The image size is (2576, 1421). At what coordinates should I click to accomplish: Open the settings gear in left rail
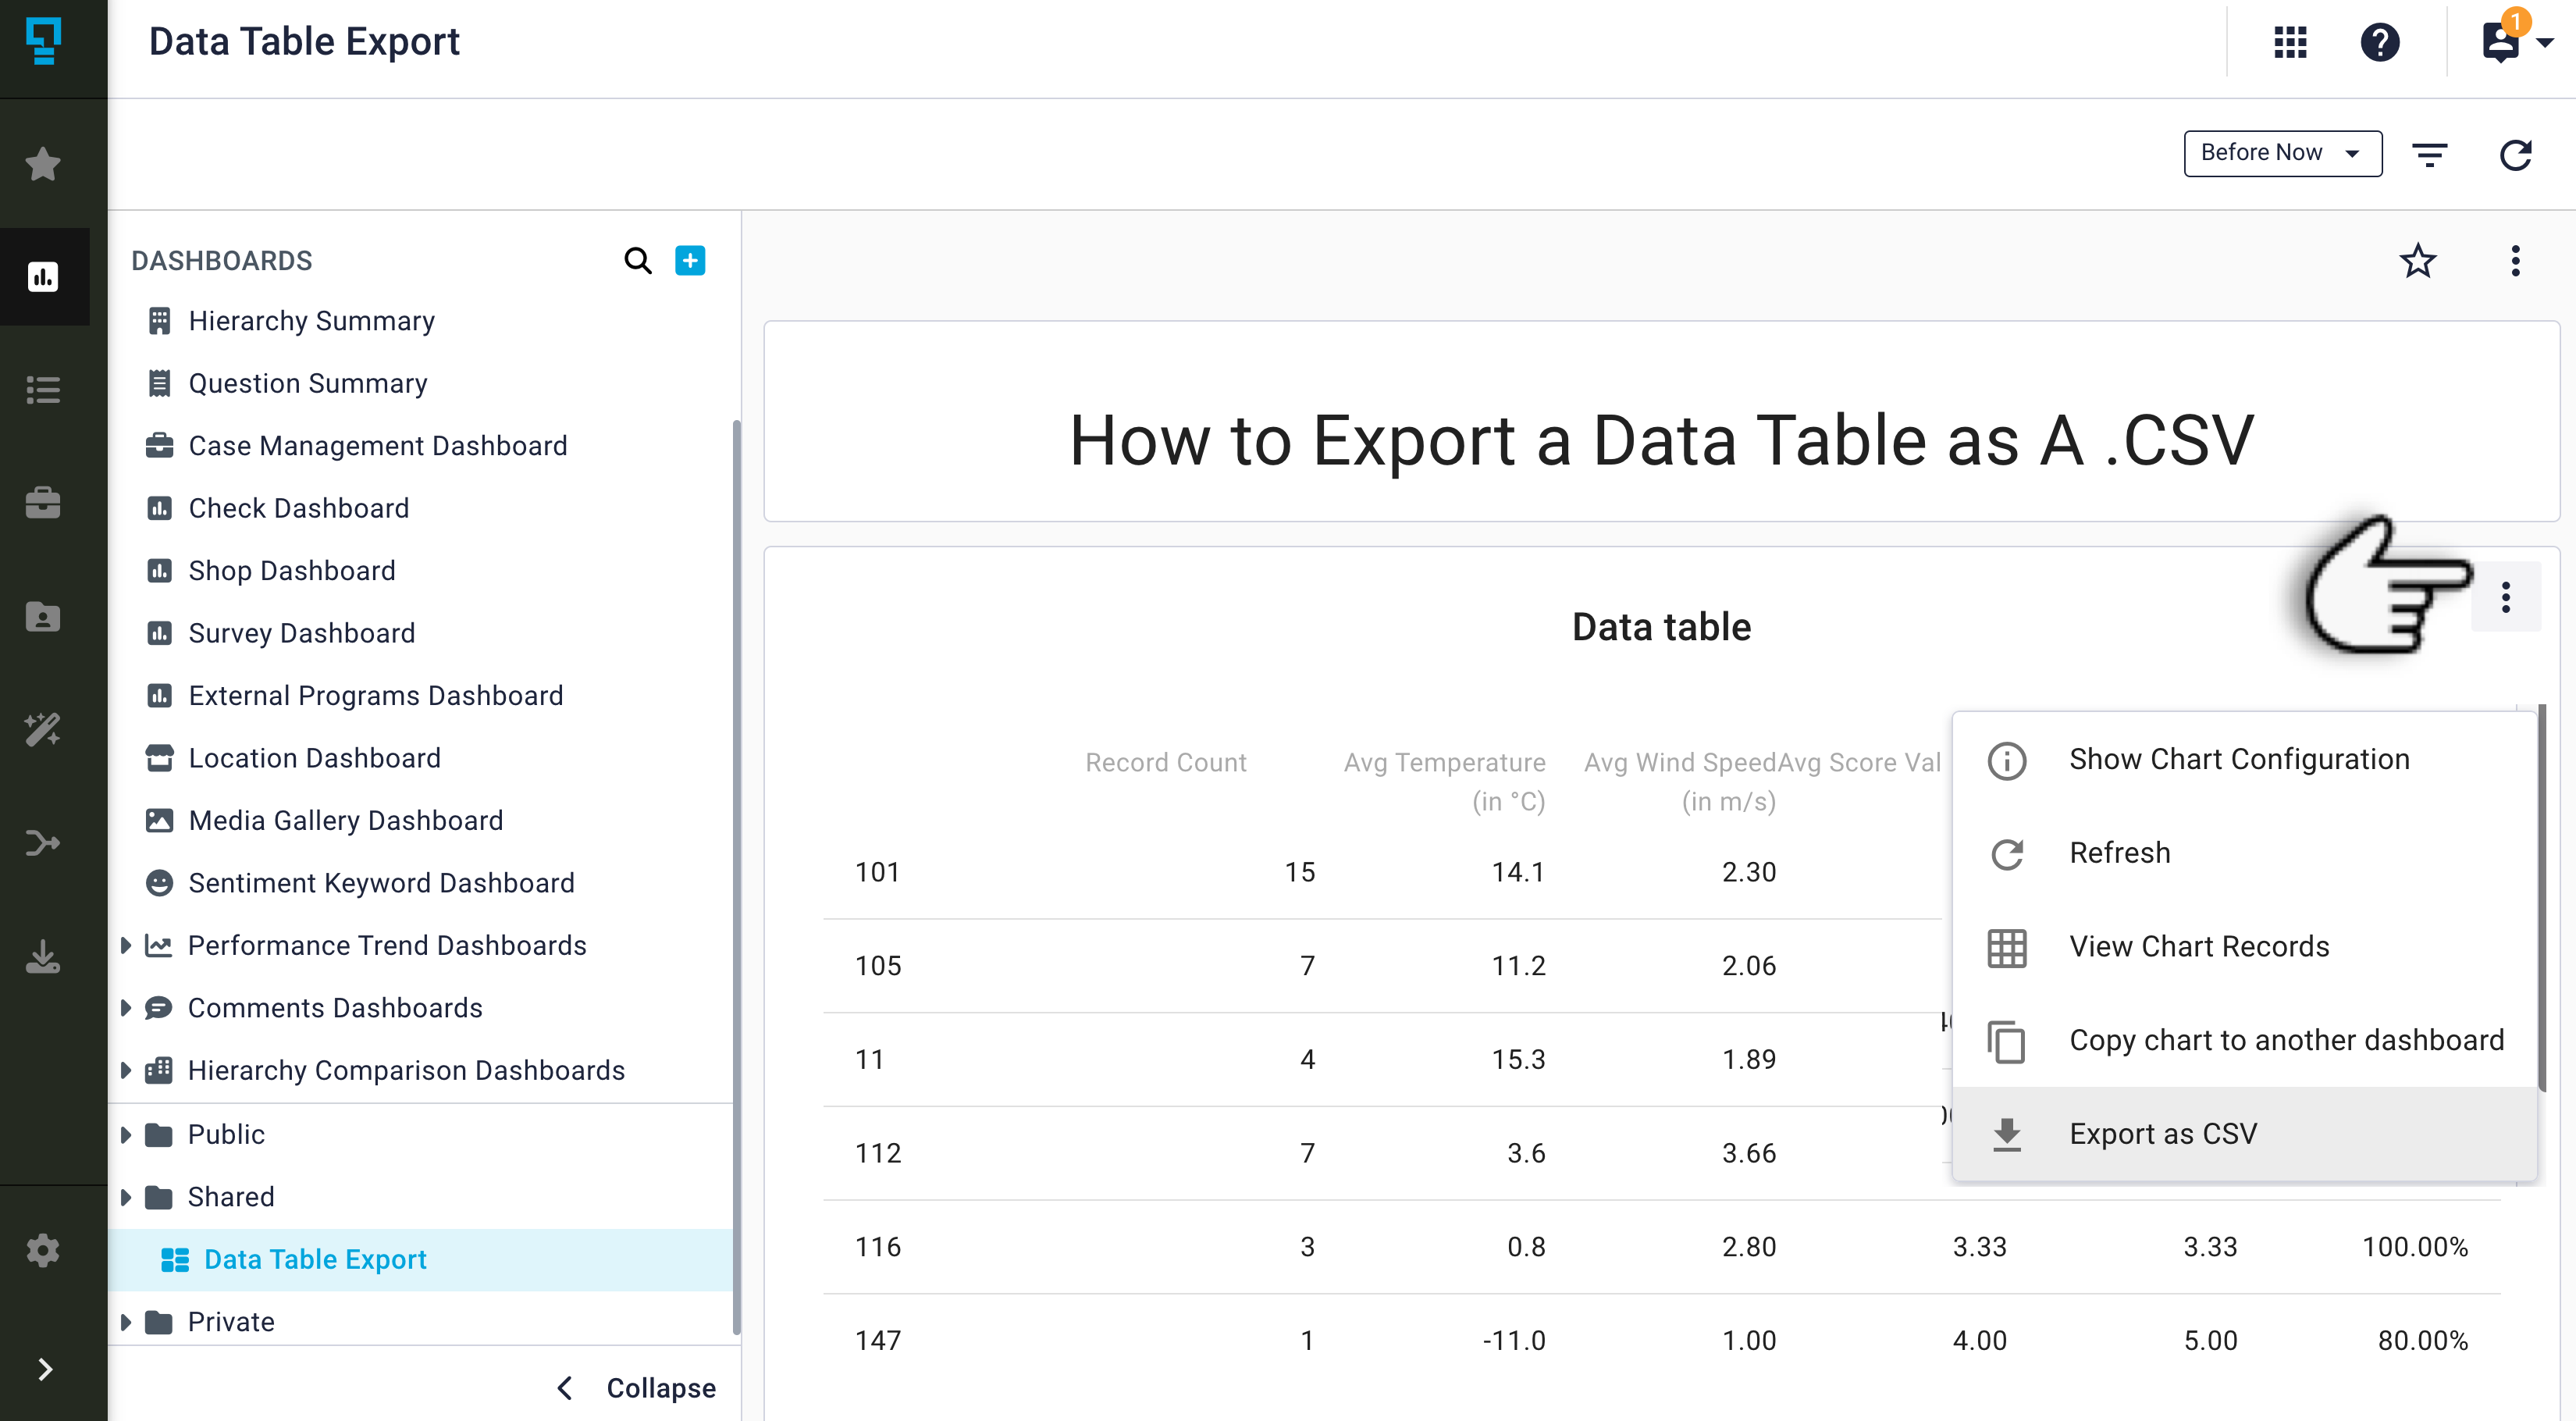click(x=43, y=1250)
